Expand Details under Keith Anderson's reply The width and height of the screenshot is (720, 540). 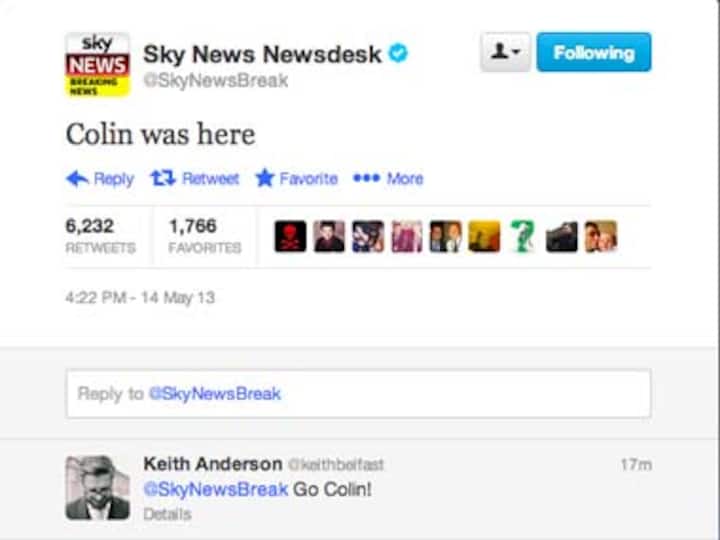[x=167, y=514]
